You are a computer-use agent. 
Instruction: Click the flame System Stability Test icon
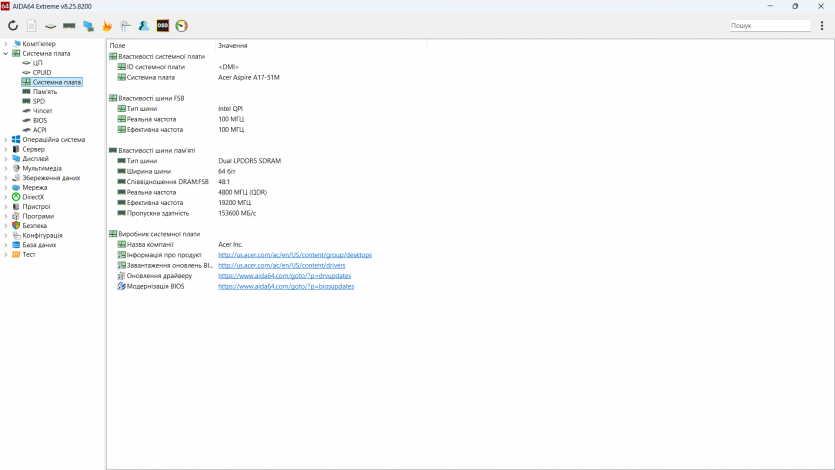[107, 26]
